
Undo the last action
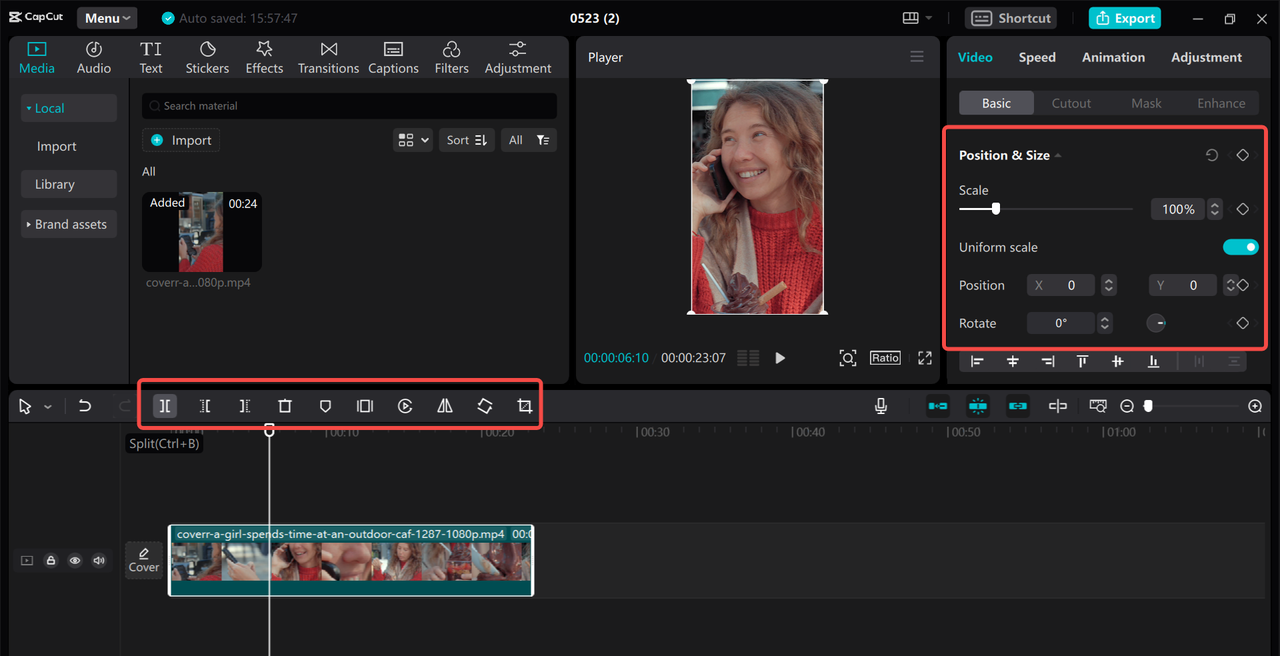pos(85,406)
